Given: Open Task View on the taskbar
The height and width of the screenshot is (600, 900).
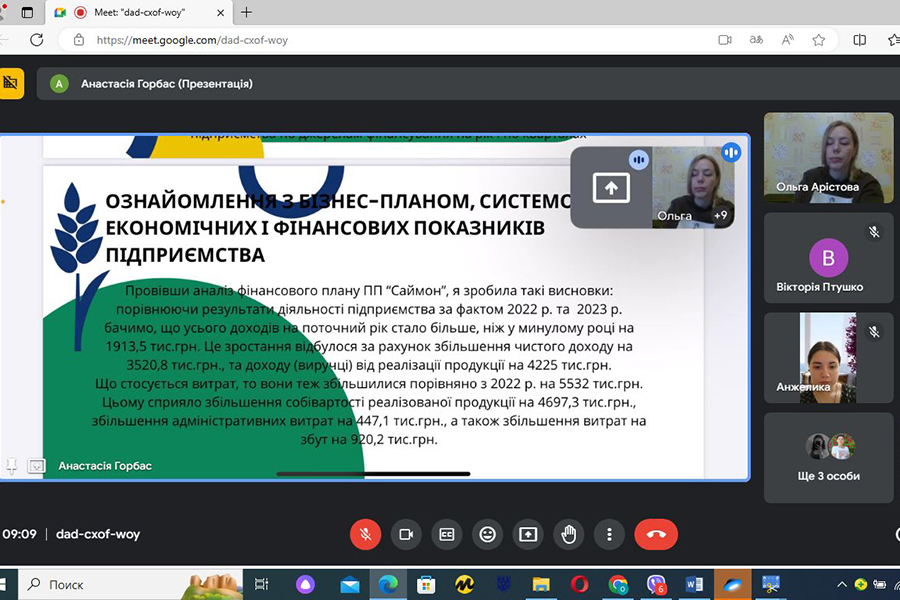Looking at the screenshot, I should tap(261, 584).
